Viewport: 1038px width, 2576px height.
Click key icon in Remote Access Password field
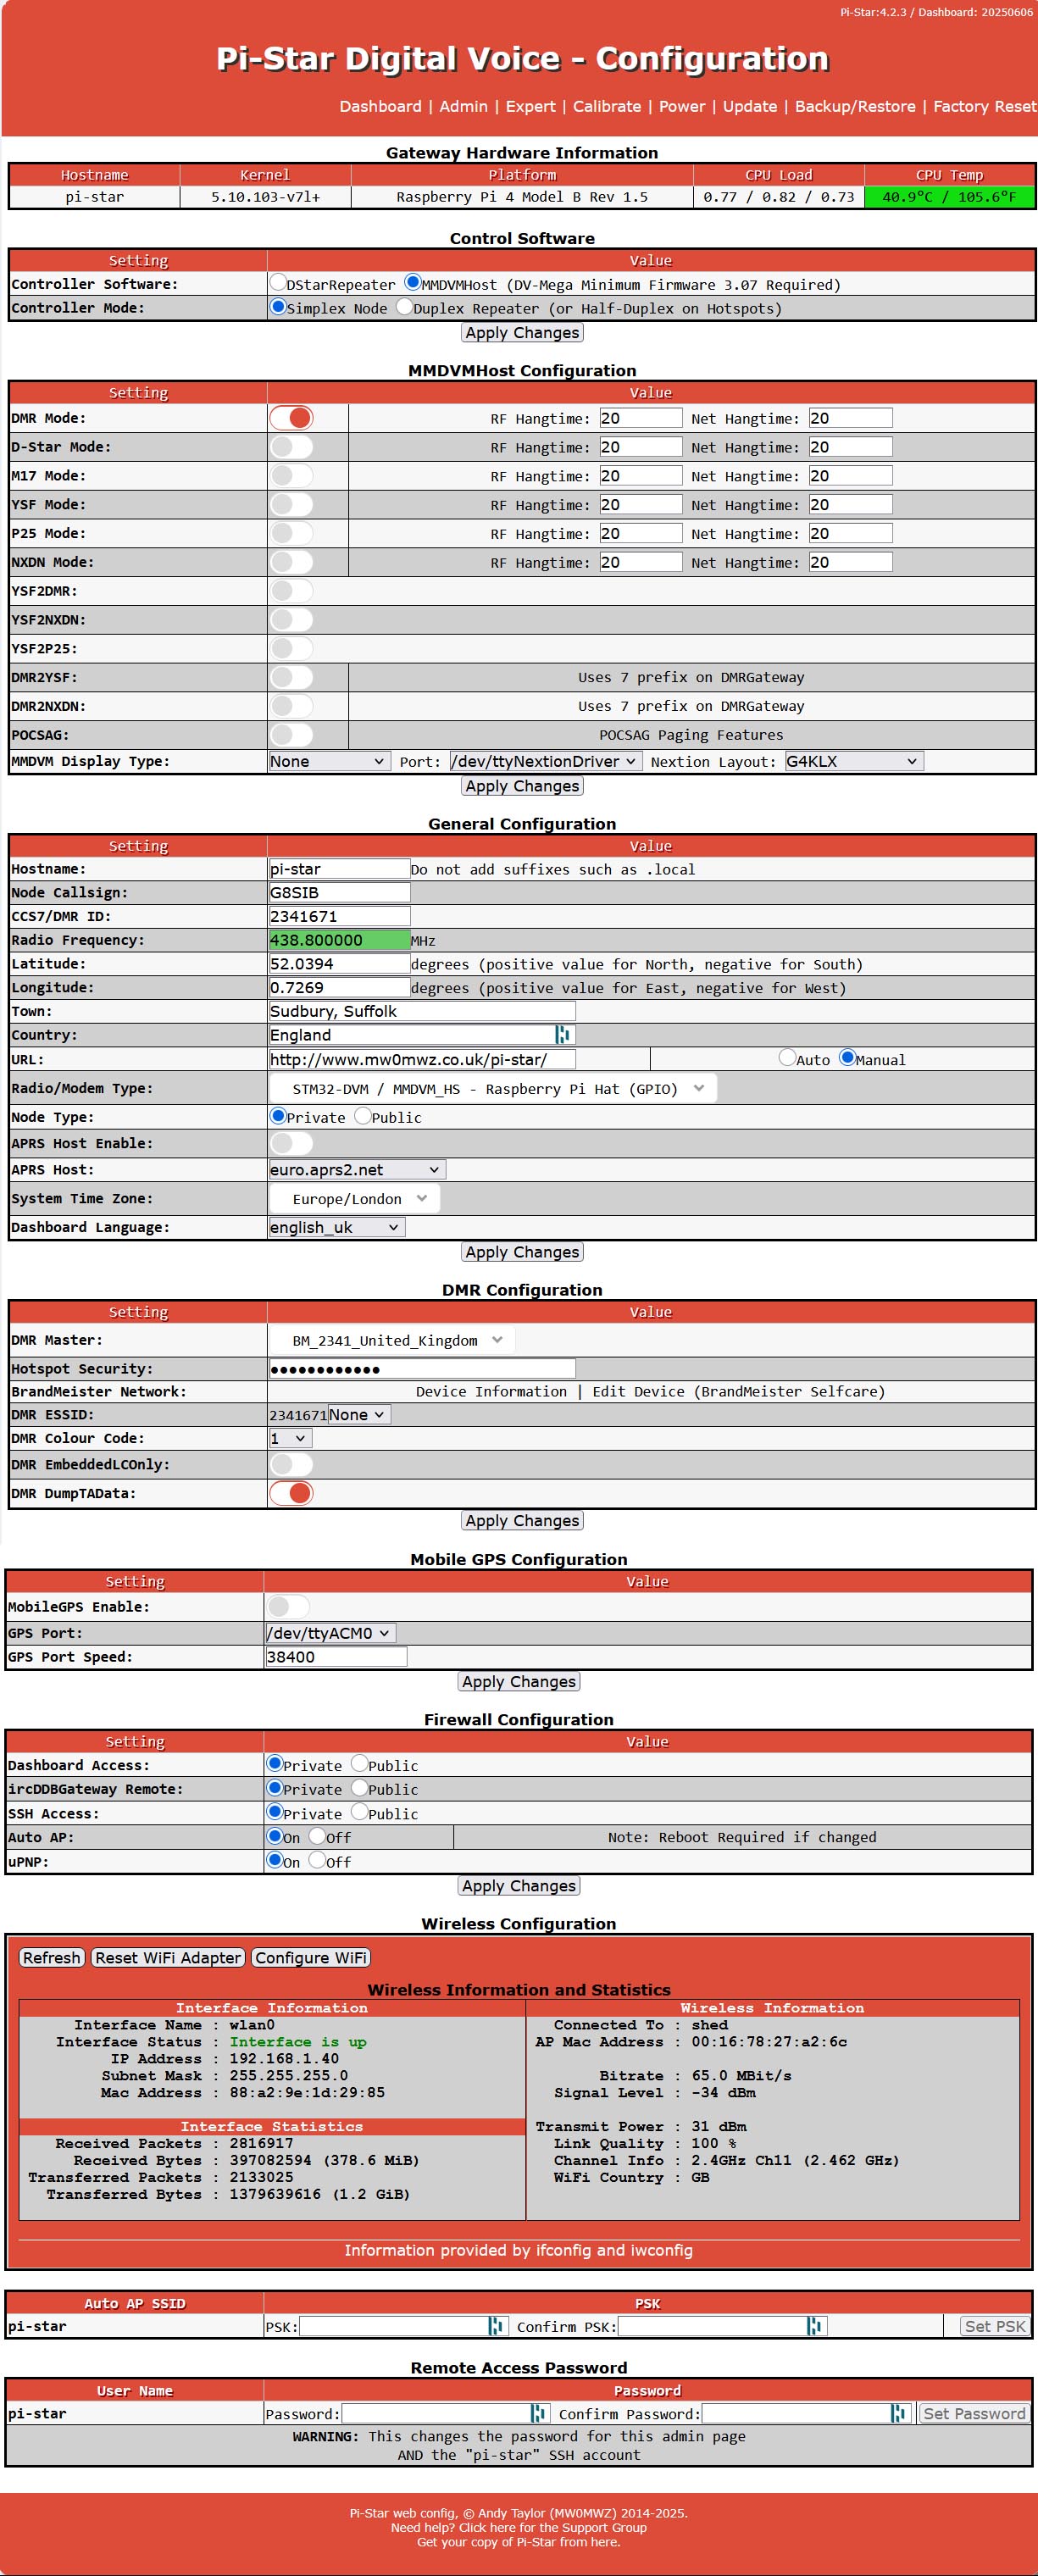(x=538, y=2413)
